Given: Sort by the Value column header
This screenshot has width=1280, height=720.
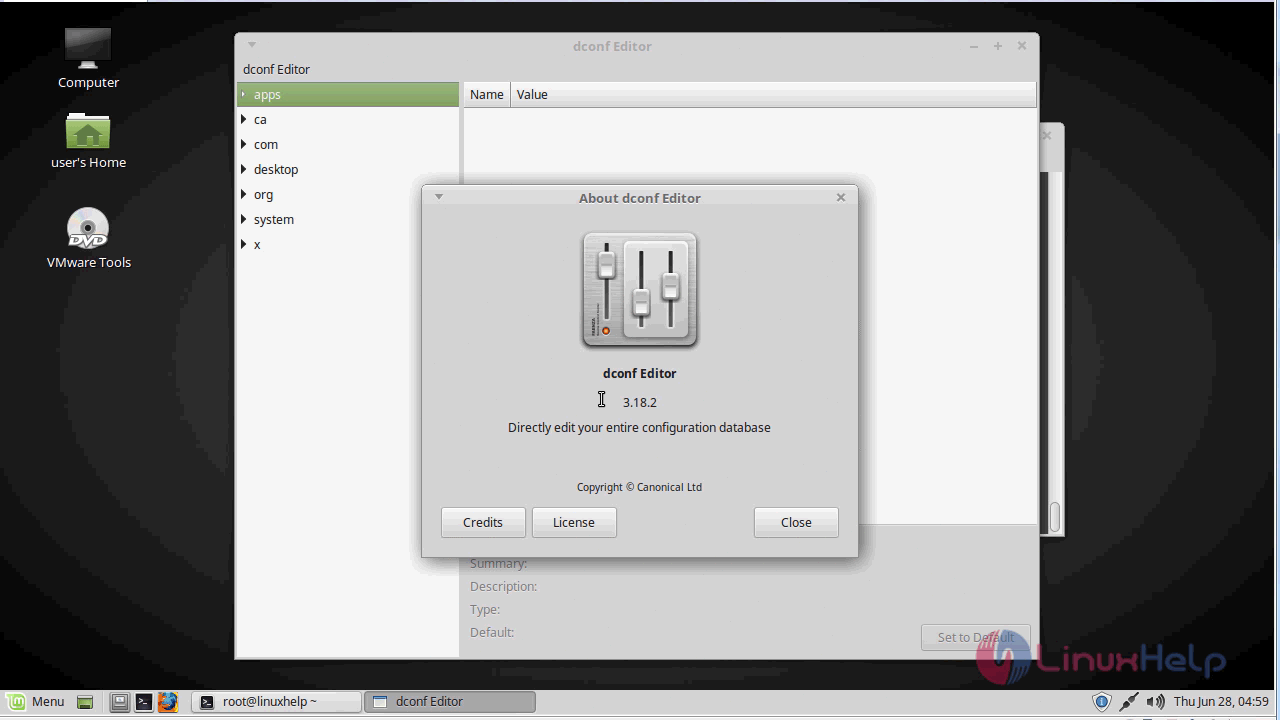Looking at the screenshot, I should [x=773, y=94].
